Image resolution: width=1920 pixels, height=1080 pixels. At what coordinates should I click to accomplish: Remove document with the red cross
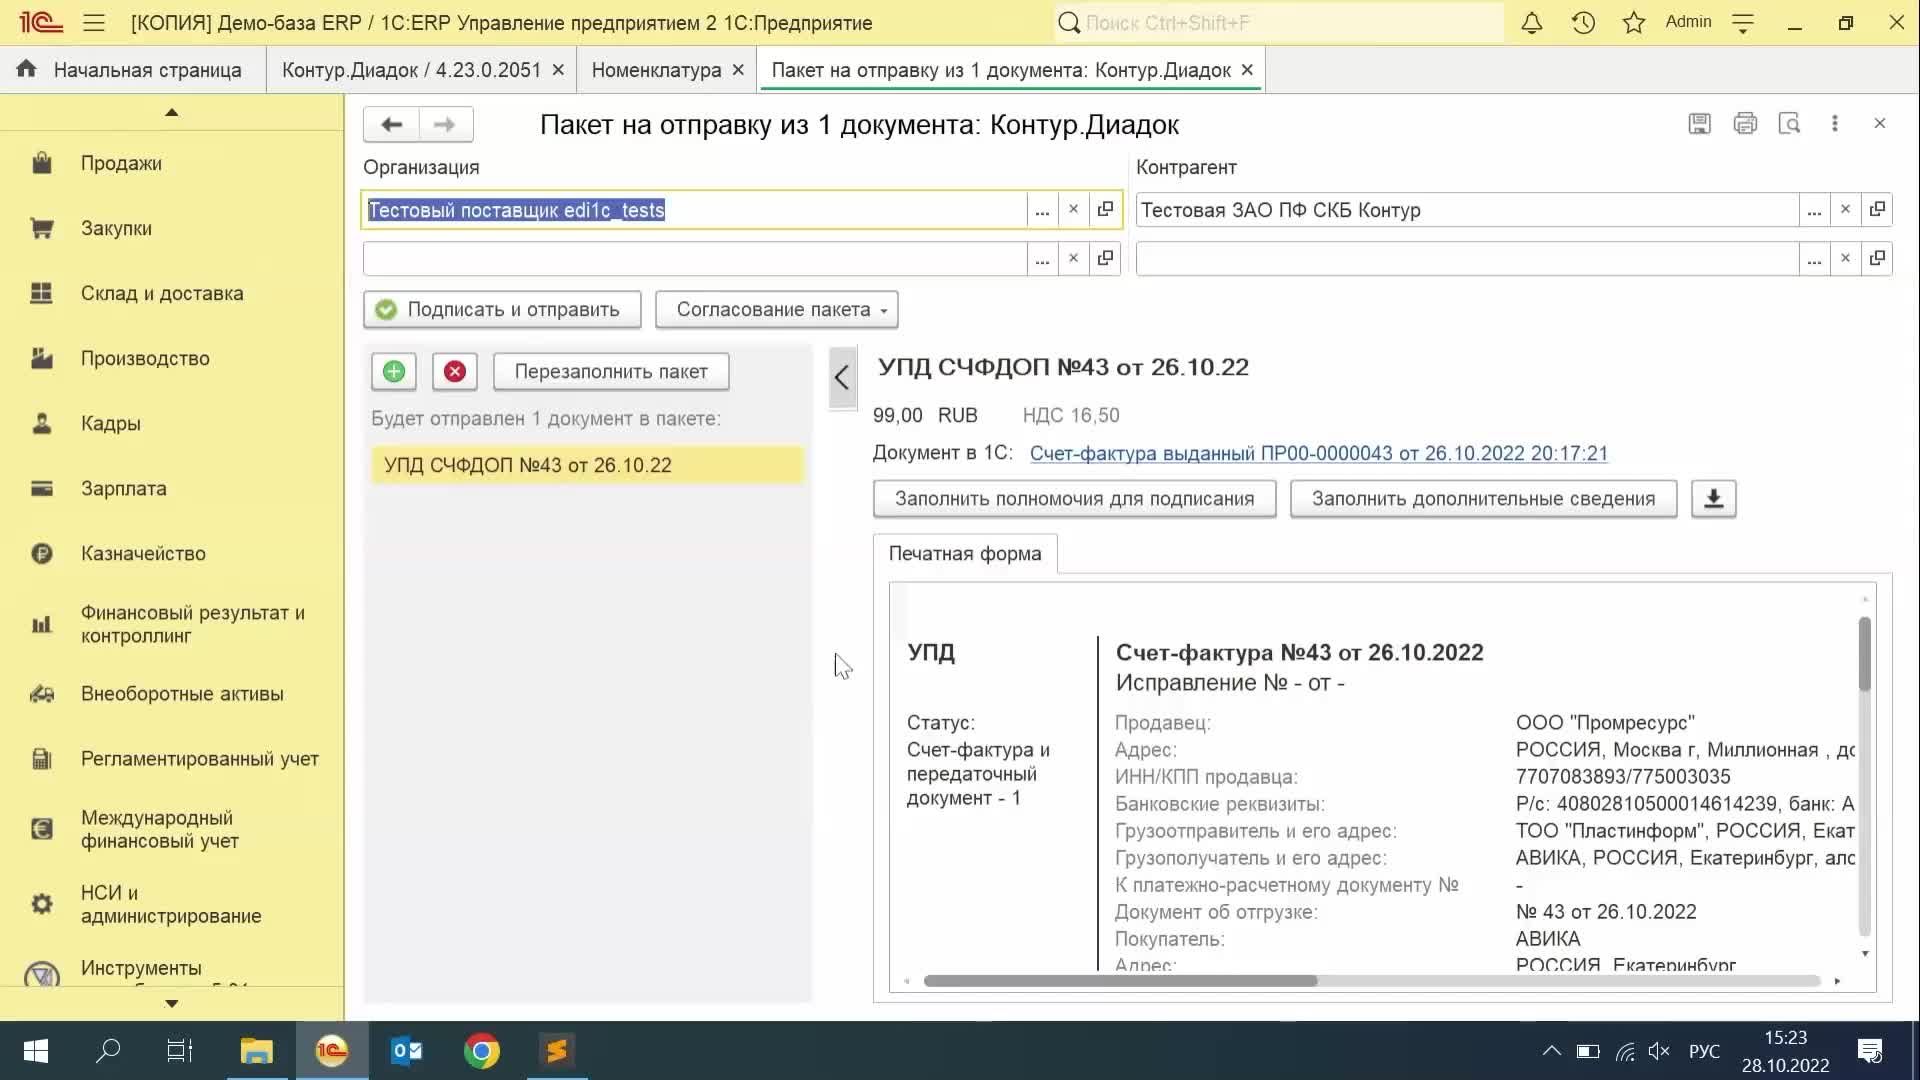[x=455, y=372]
